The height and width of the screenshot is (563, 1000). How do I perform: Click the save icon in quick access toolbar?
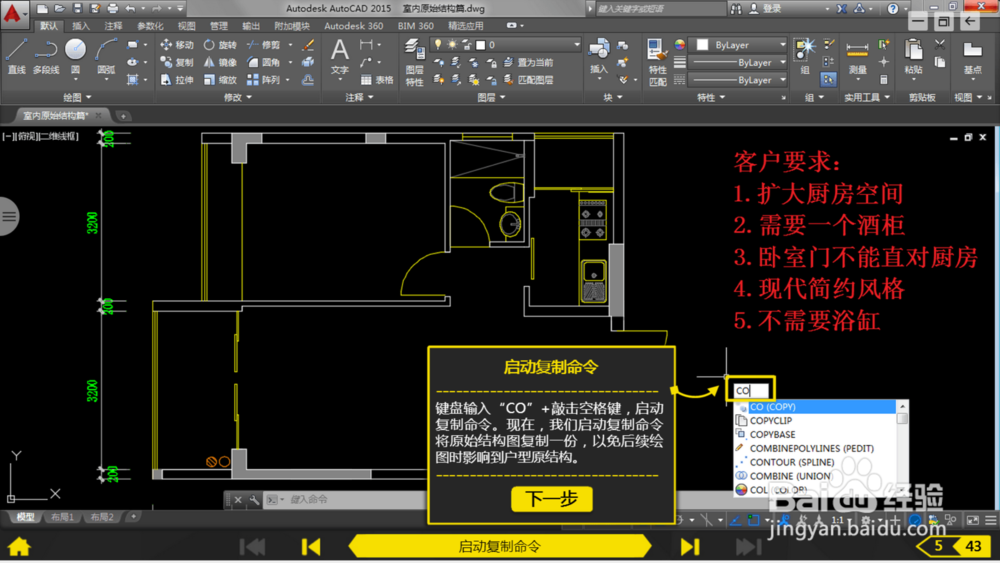point(77,8)
